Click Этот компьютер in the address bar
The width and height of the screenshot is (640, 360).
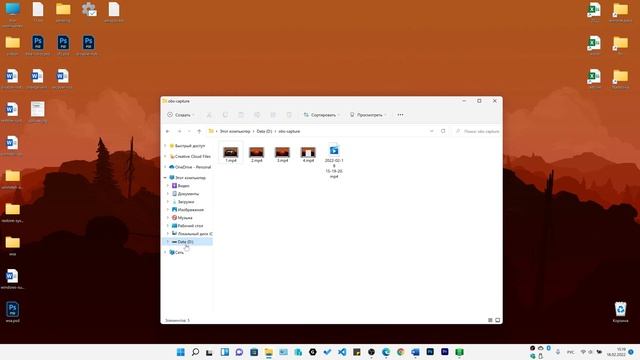235,131
